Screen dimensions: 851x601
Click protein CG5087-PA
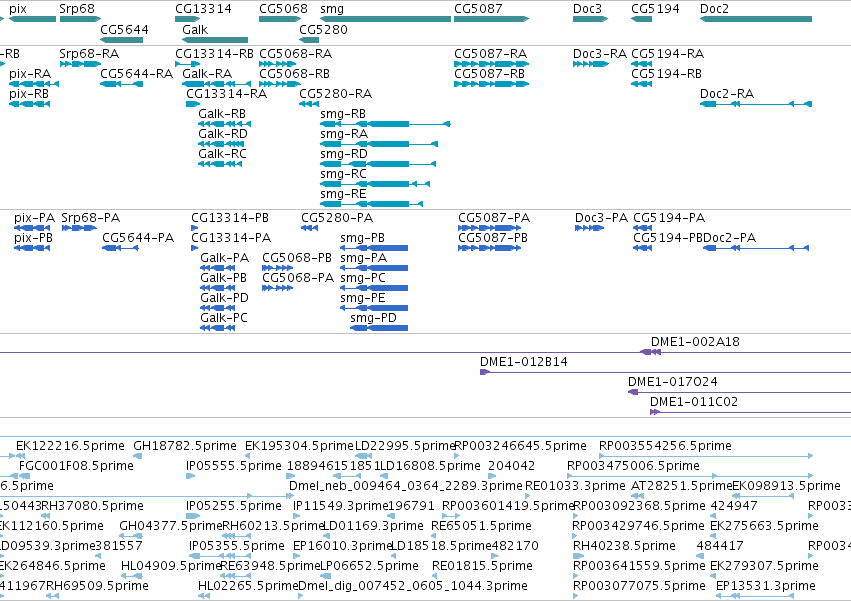coord(490,228)
